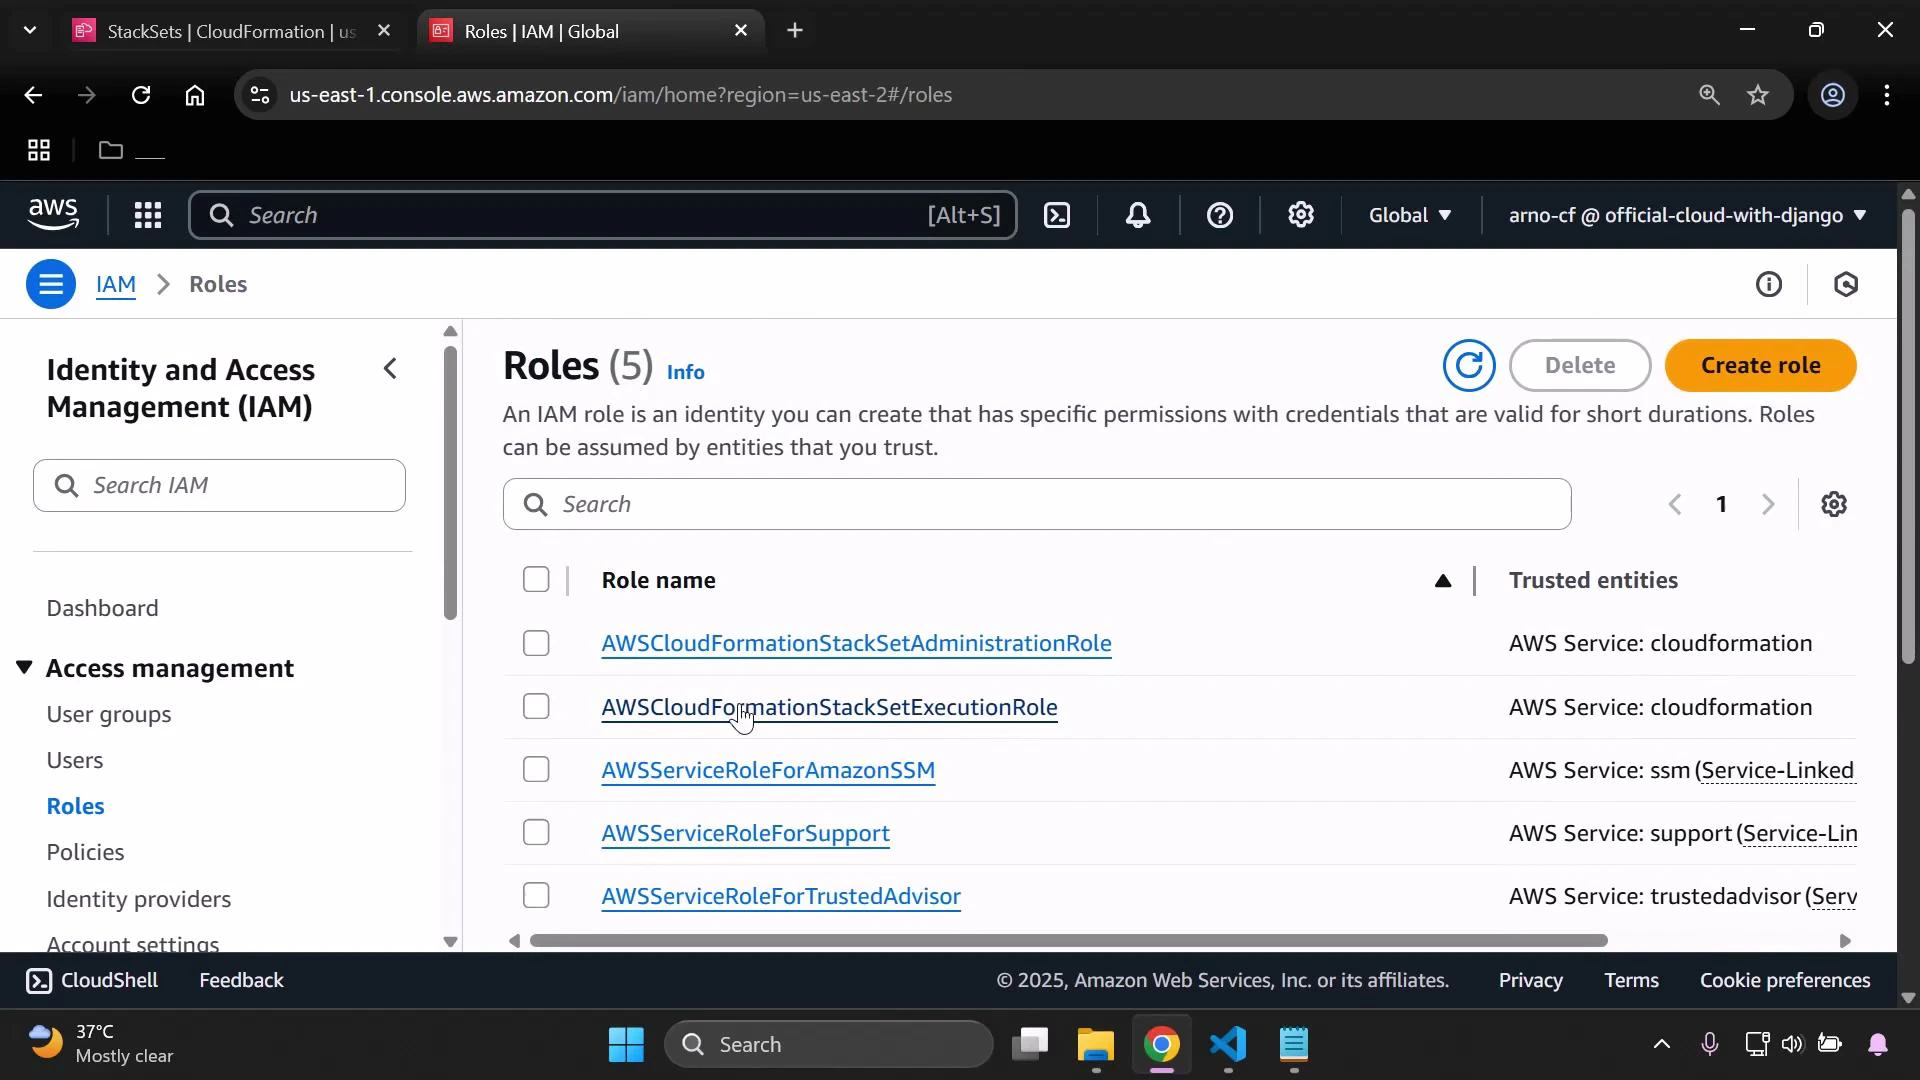Open AWS help with the question mark icon
Screen dimensions: 1920x1080
click(x=1219, y=215)
